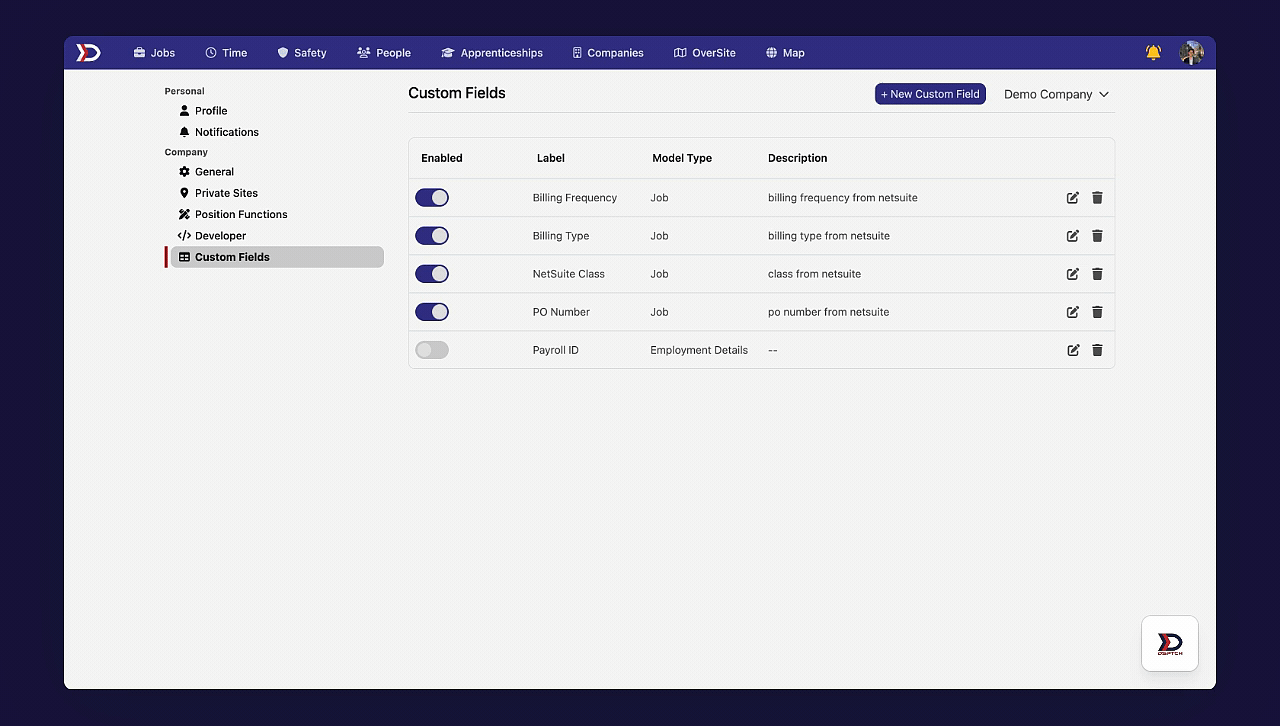The image size is (1280, 726).
Task: Disable the Billing Frequency field toggle
Action: 432,198
